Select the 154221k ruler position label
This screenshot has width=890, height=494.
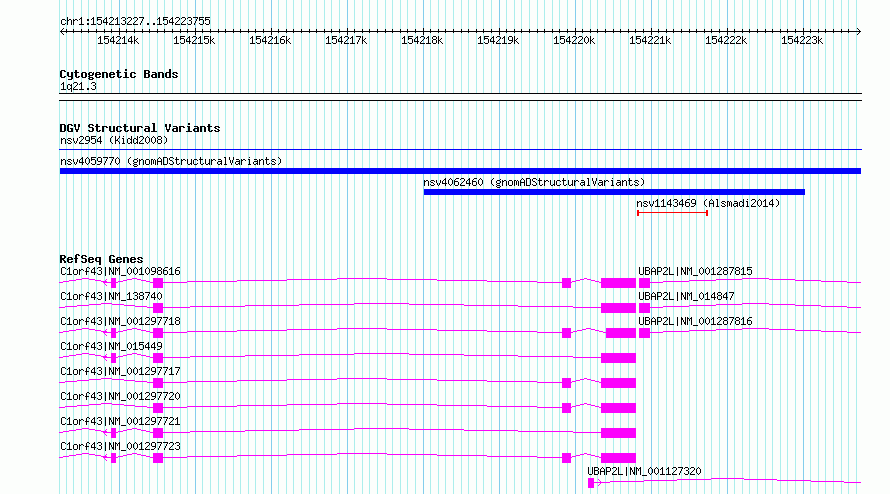click(650, 40)
